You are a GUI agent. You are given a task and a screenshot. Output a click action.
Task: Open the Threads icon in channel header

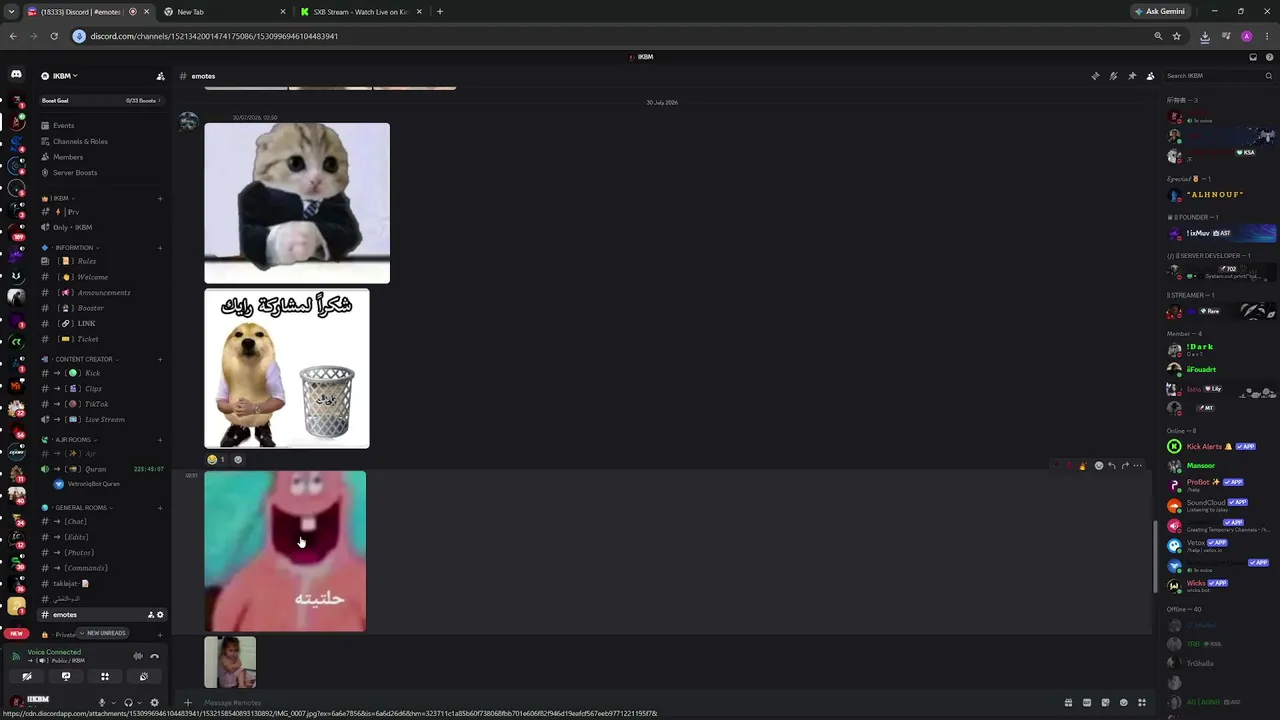(x=1095, y=76)
